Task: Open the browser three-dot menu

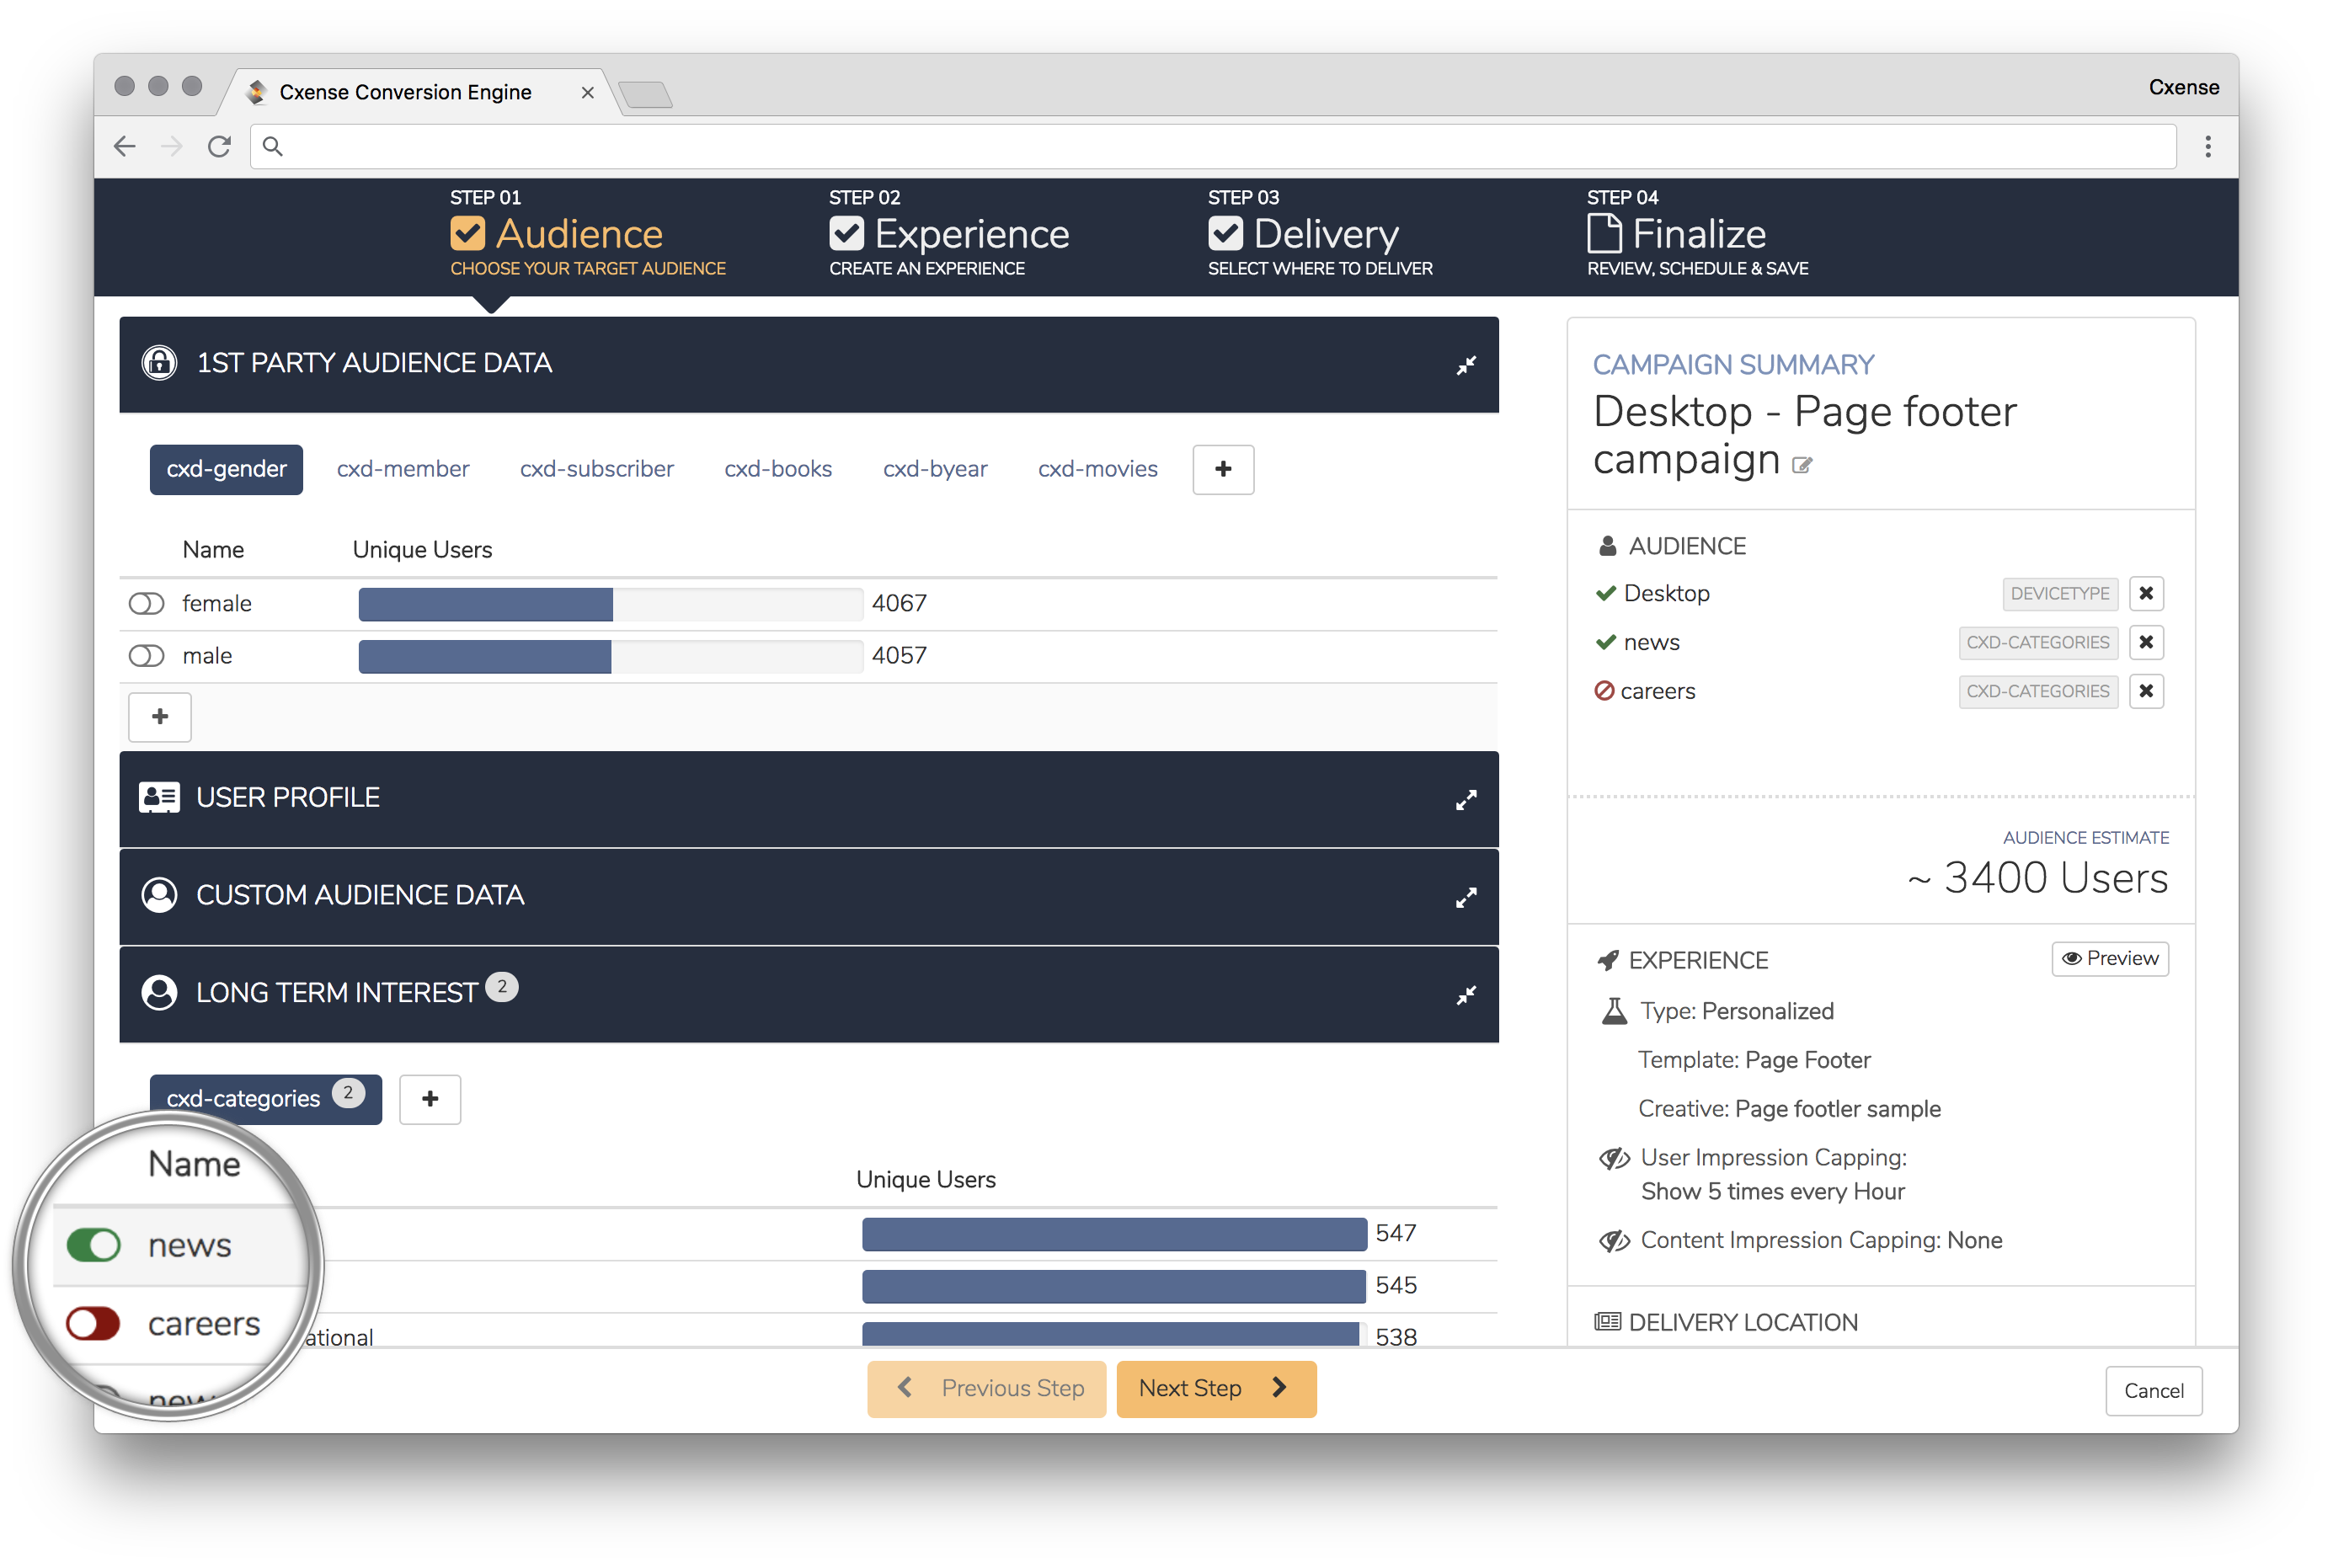Action: click(x=2207, y=147)
